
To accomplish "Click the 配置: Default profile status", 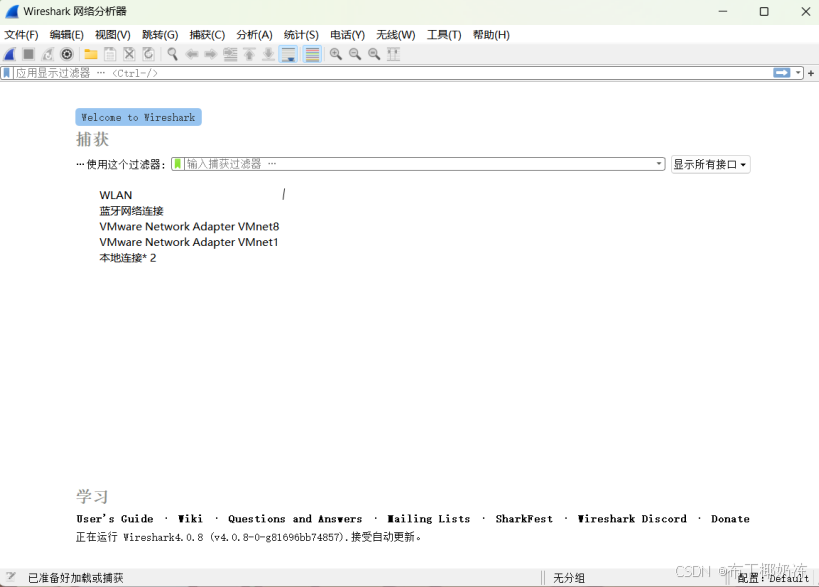I will [774, 578].
